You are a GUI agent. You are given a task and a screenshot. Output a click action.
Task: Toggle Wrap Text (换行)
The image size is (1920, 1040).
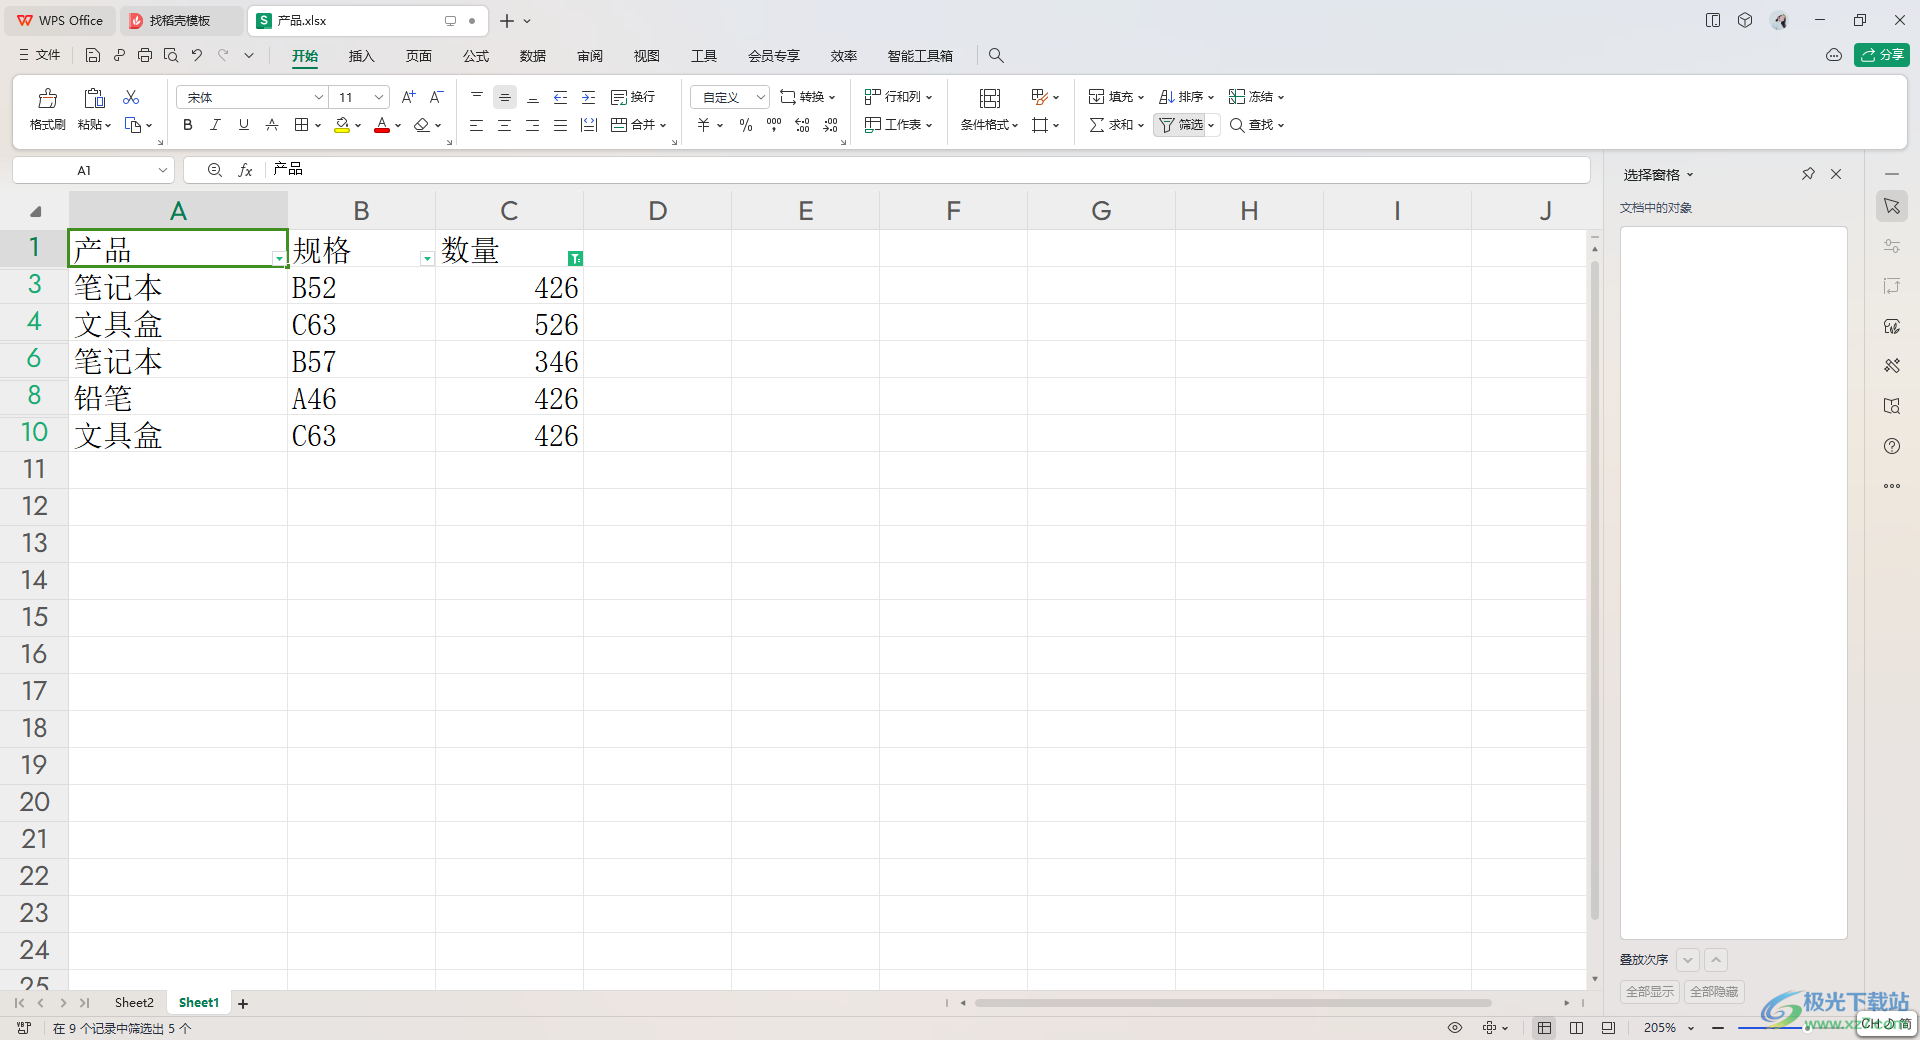[633, 97]
